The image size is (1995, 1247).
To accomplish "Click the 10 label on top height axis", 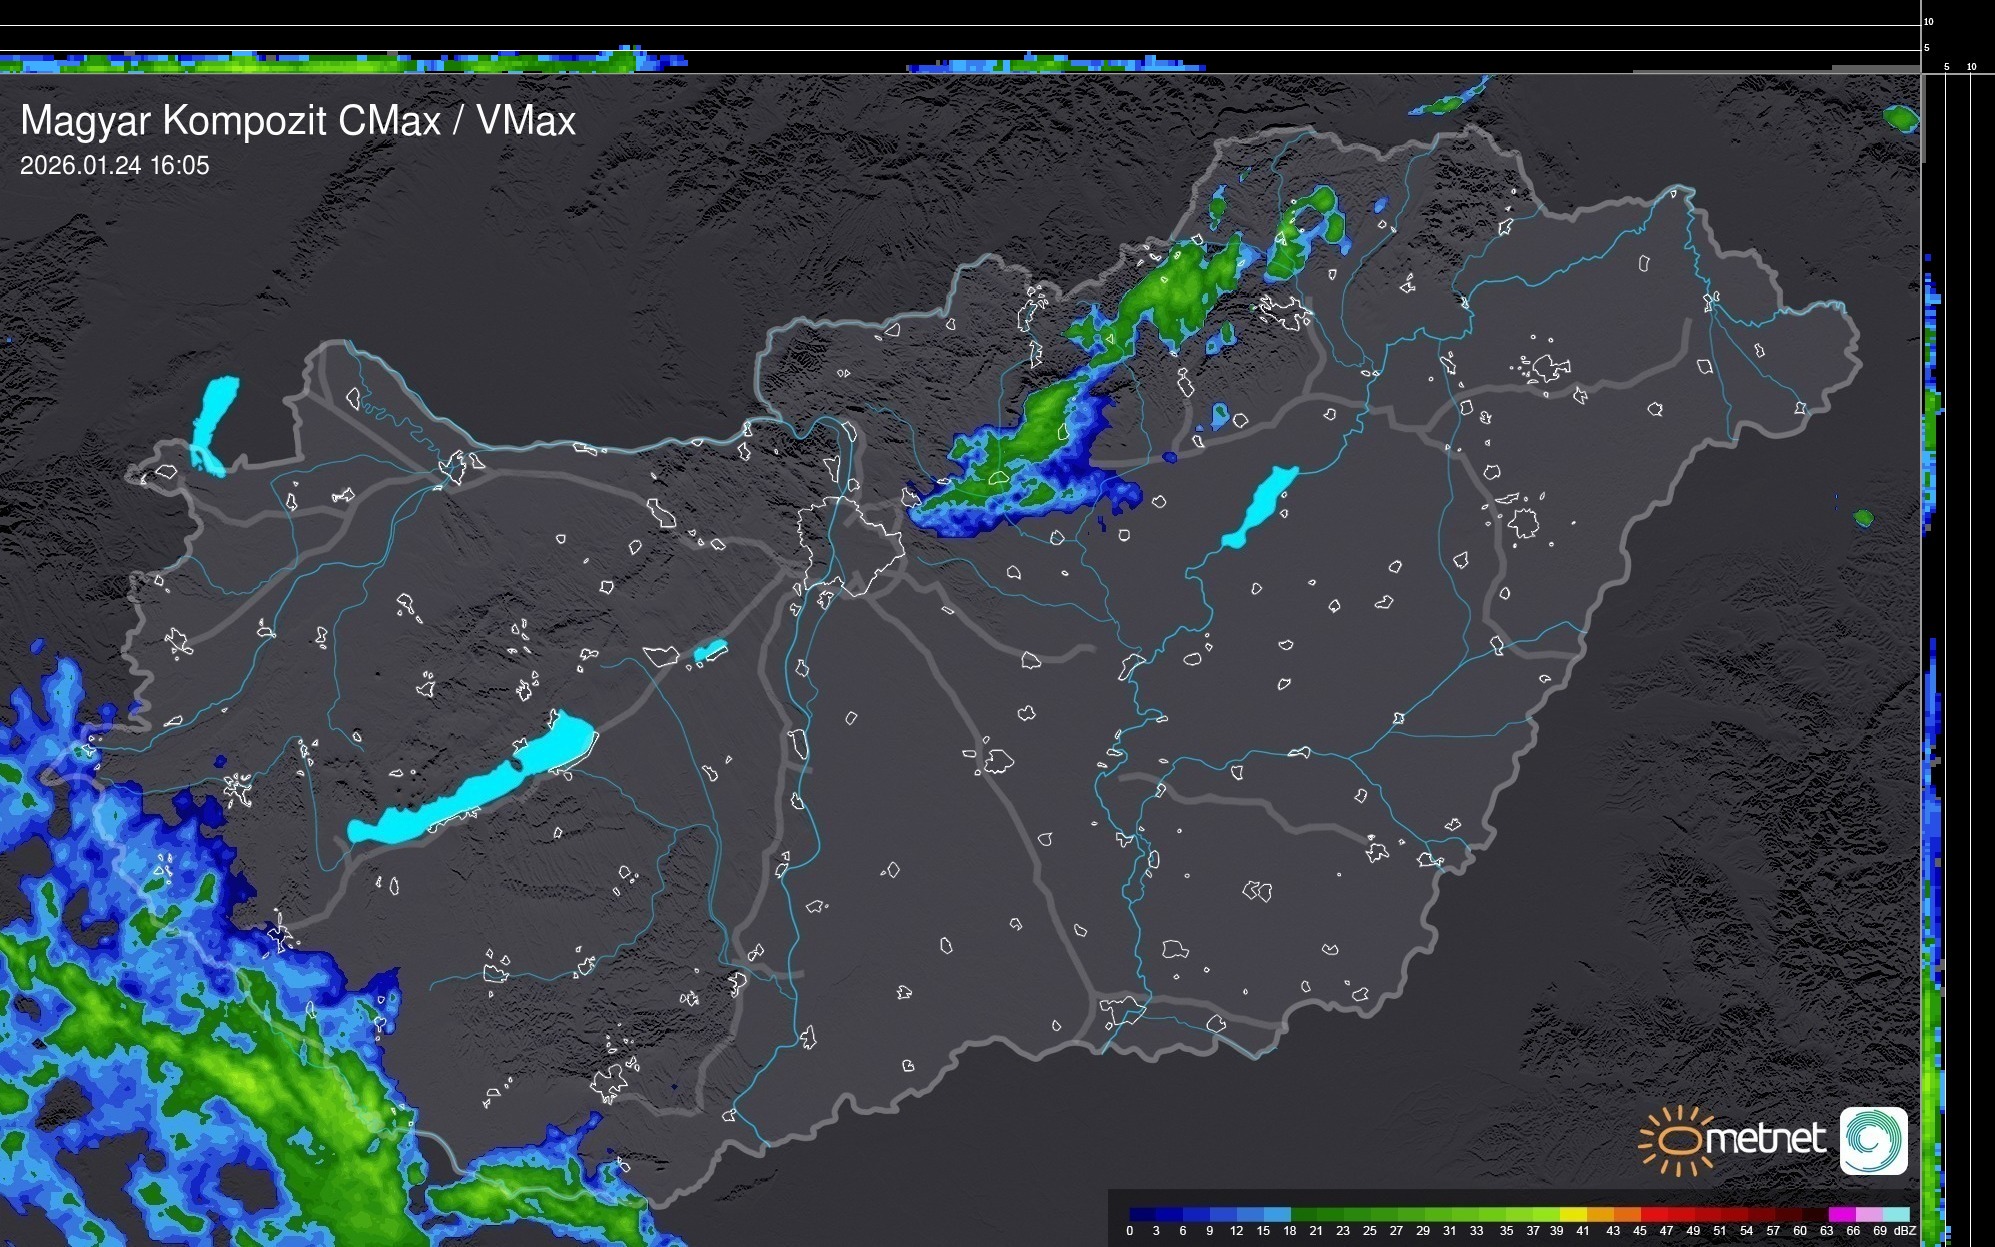I will click(x=1929, y=21).
